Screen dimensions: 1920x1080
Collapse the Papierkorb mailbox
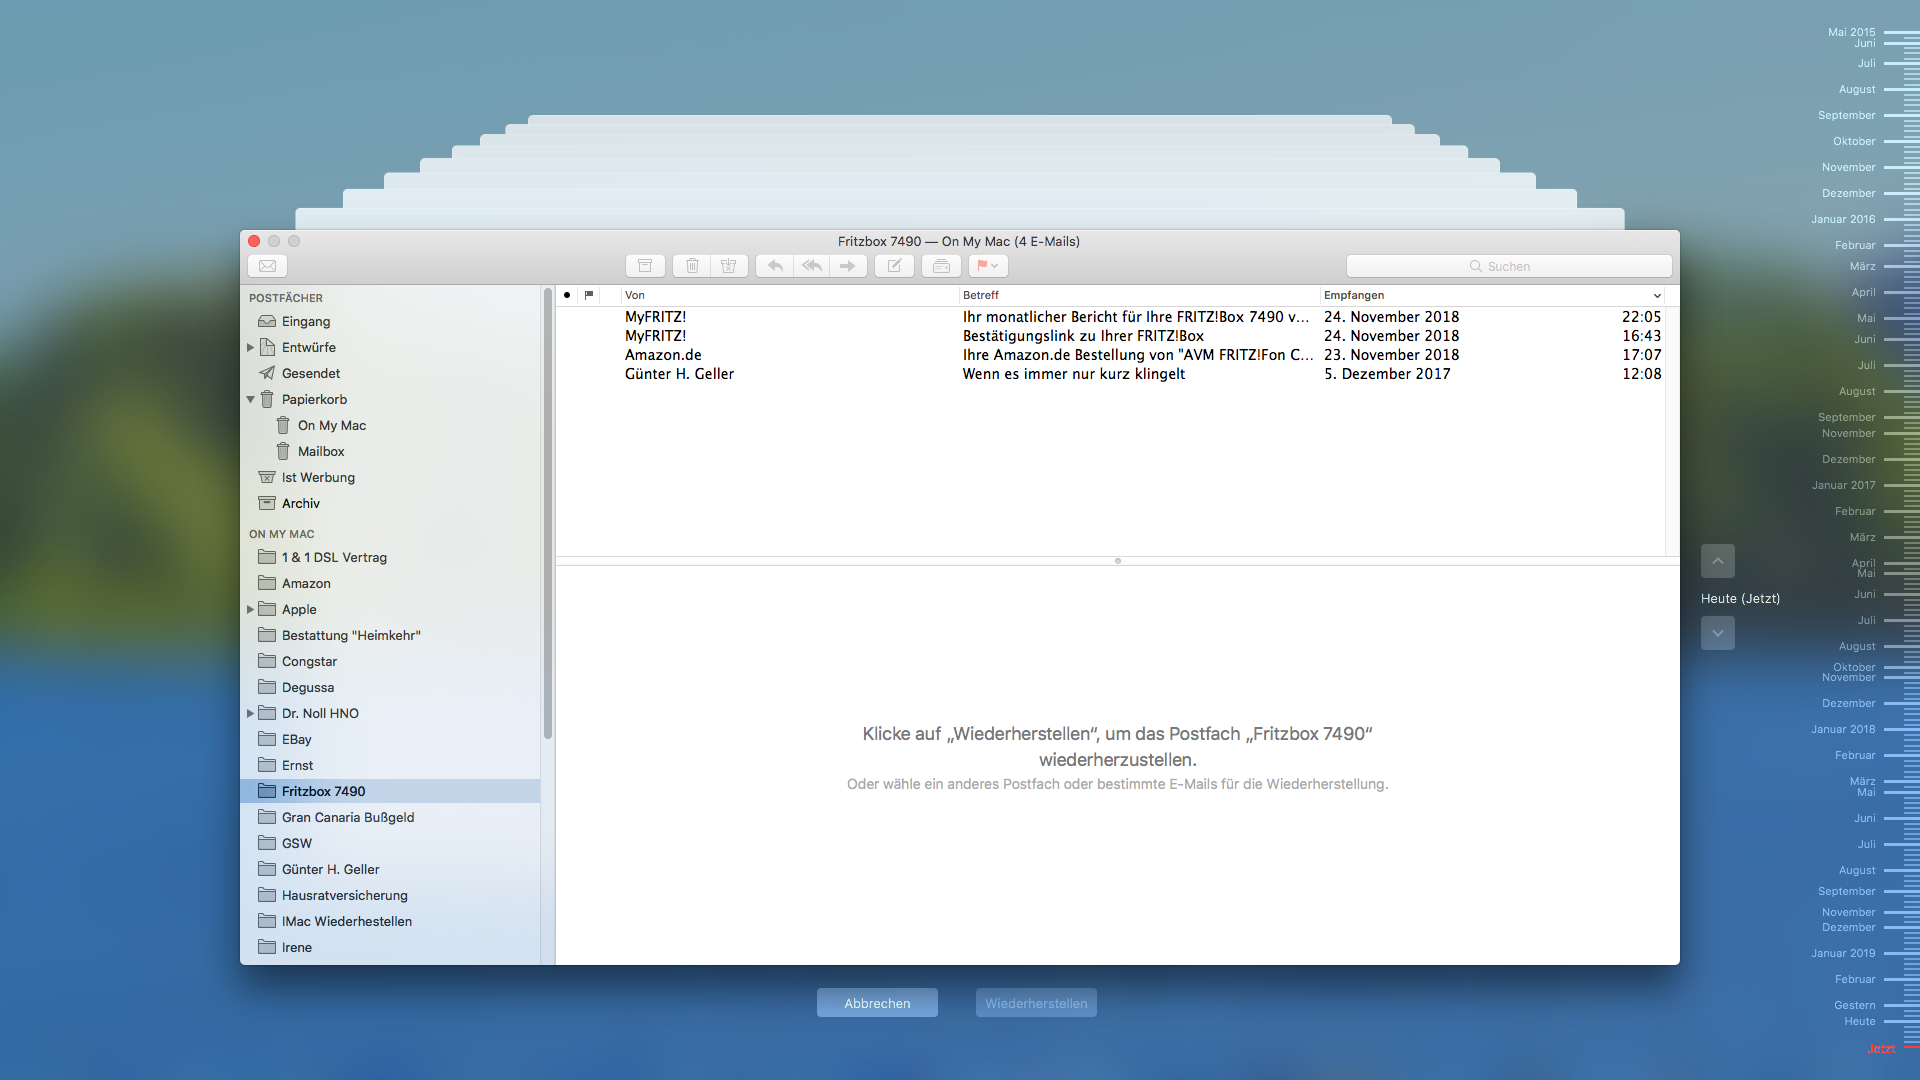250,400
